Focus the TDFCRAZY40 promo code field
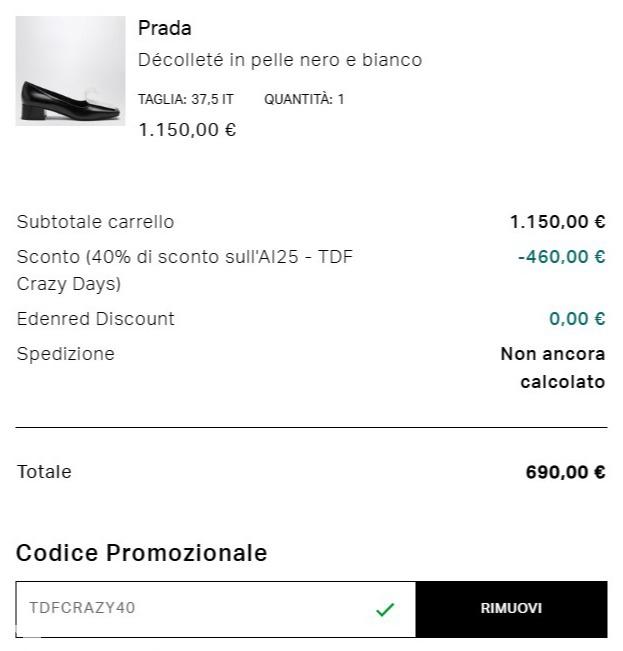The width and height of the screenshot is (623, 651). pos(190,609)
